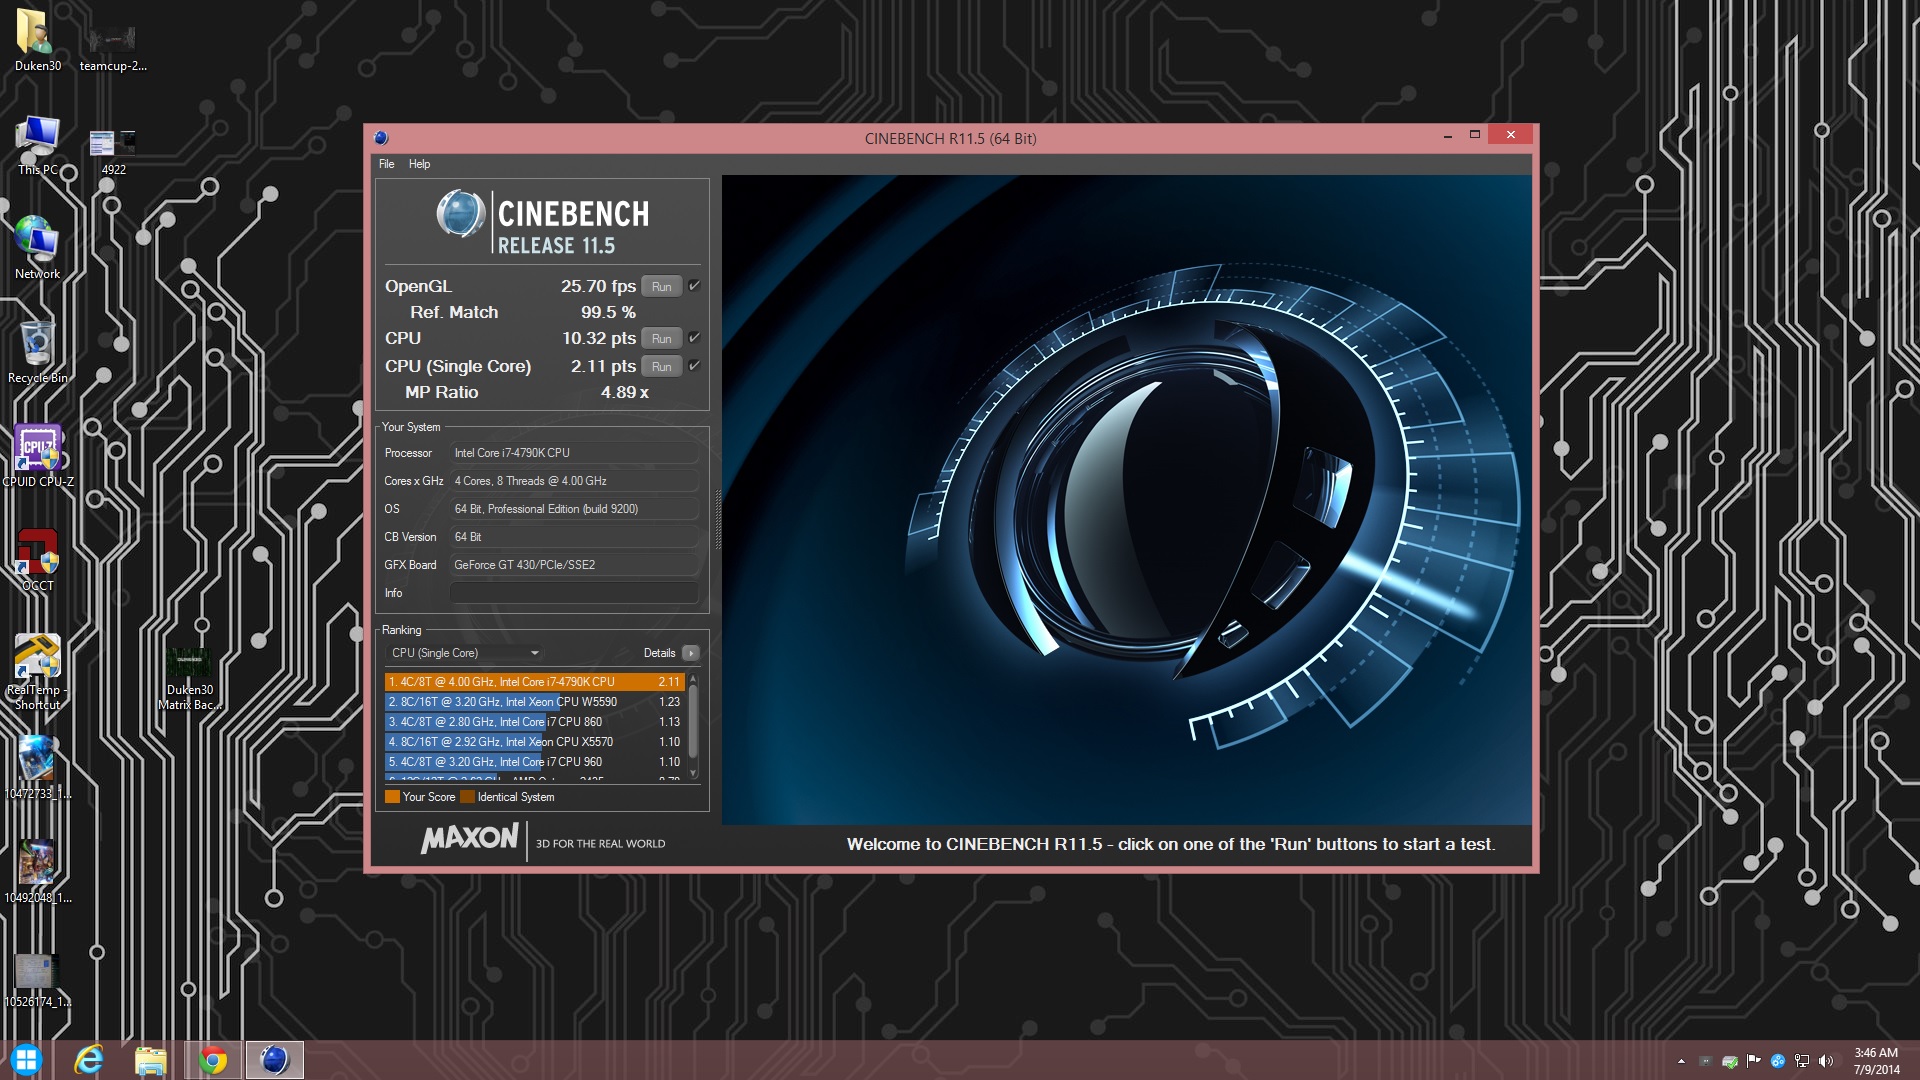Select the teamcup-2 desktop icon
Viewport: 1920px width, 1080px height.
pyautogui.click(x=113, y=47)
